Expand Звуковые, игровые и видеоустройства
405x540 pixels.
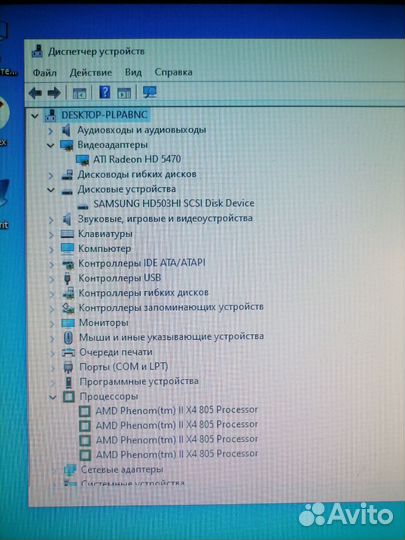coord(51,220)
